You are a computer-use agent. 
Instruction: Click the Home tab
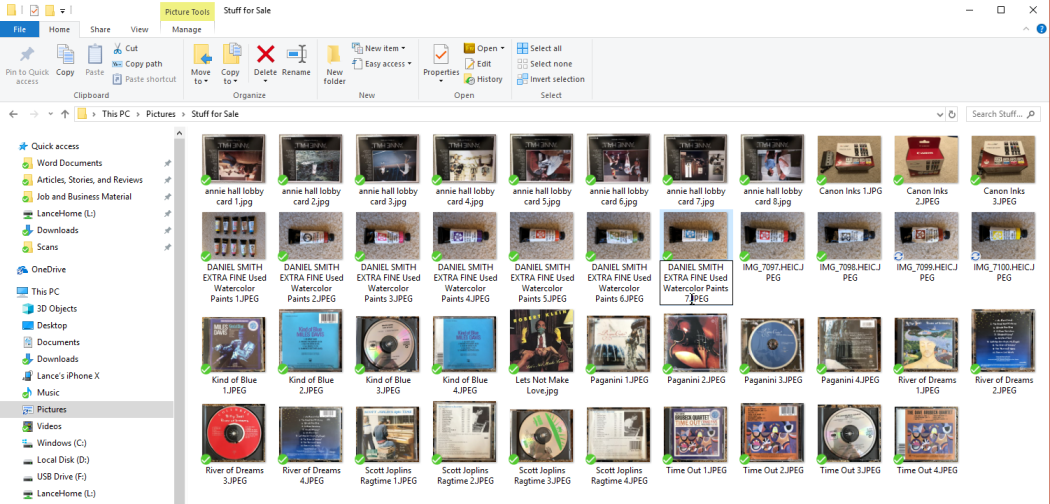pos(59,29)
